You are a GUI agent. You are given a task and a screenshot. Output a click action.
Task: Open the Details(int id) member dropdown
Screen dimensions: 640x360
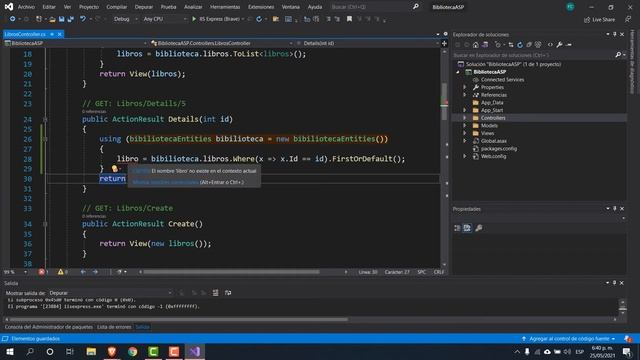367,43
